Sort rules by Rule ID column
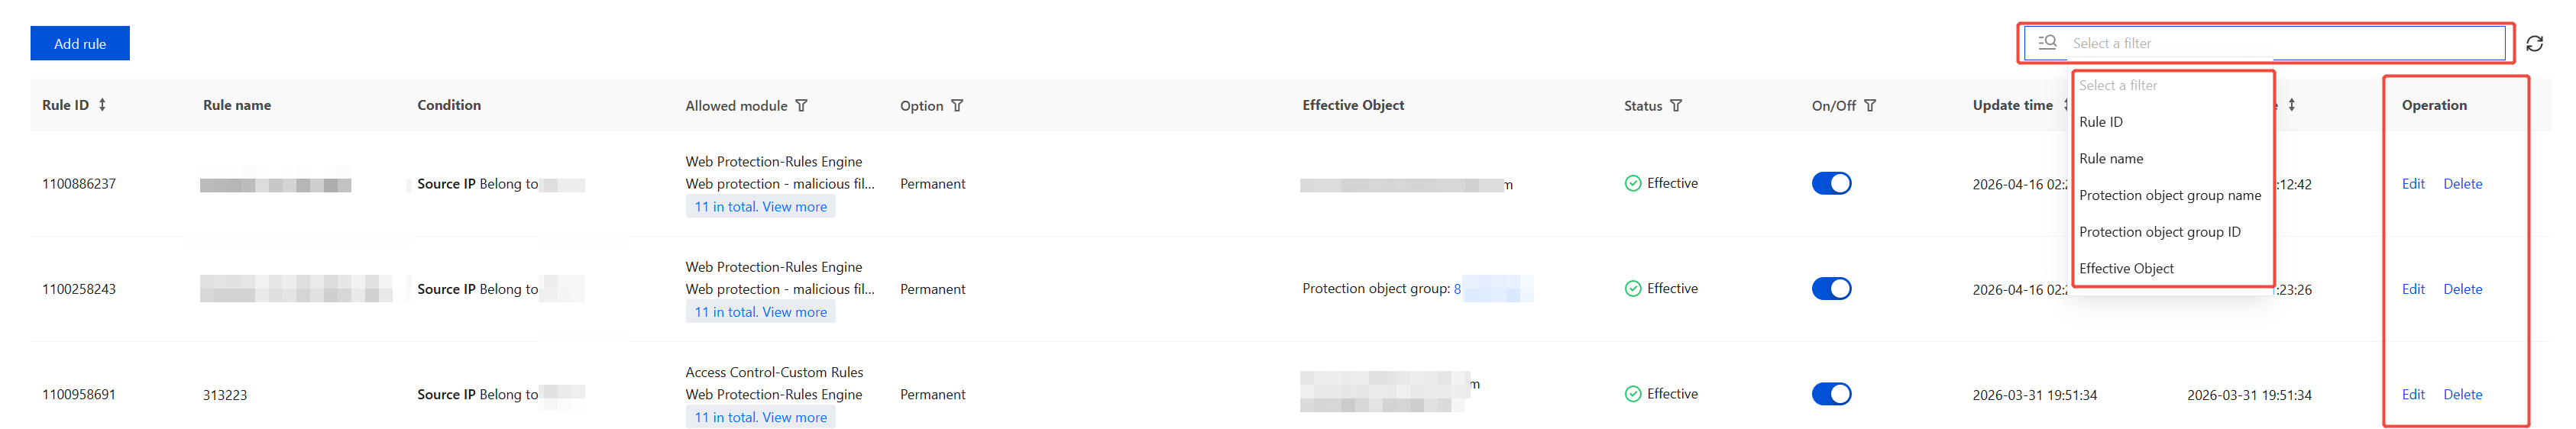Image resolution: width=2576 pixels, height=429 pixels. pos(102,105)
